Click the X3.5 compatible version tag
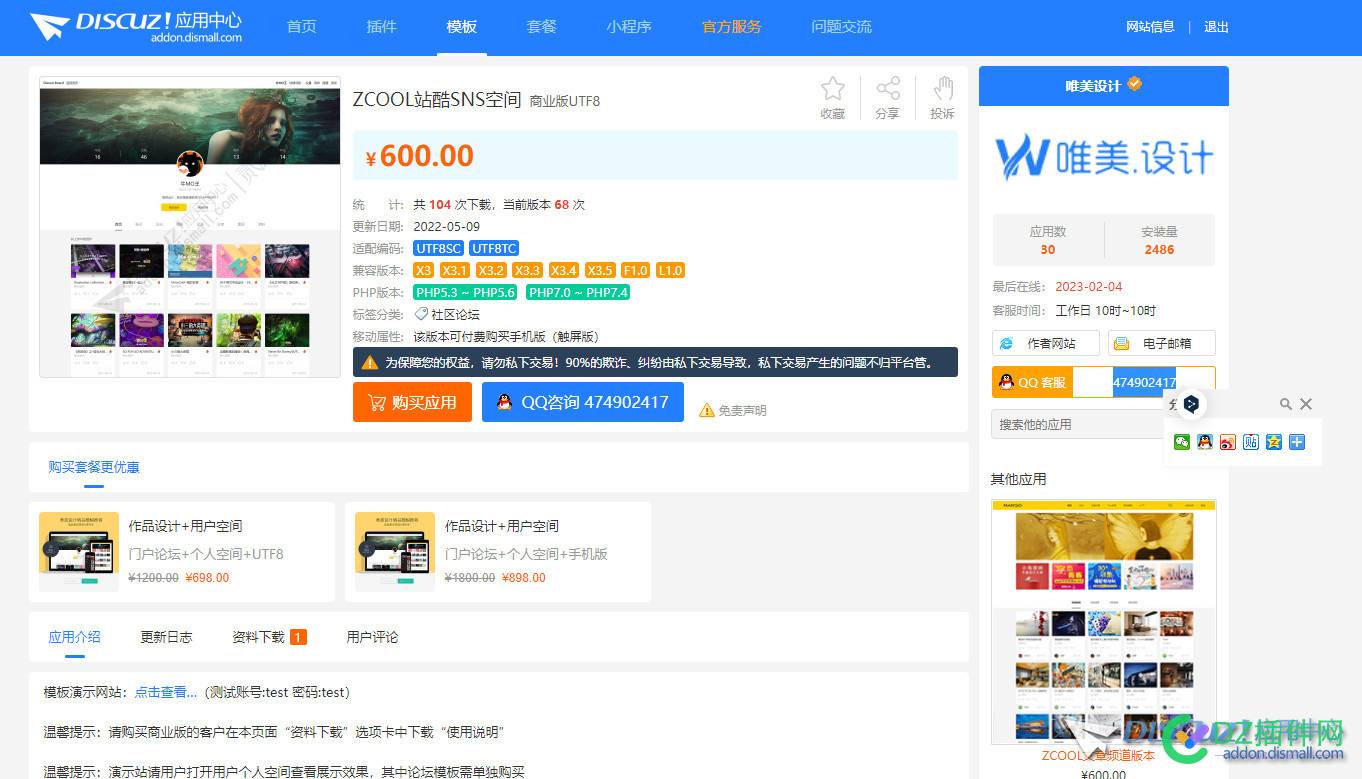 [600, 270]
